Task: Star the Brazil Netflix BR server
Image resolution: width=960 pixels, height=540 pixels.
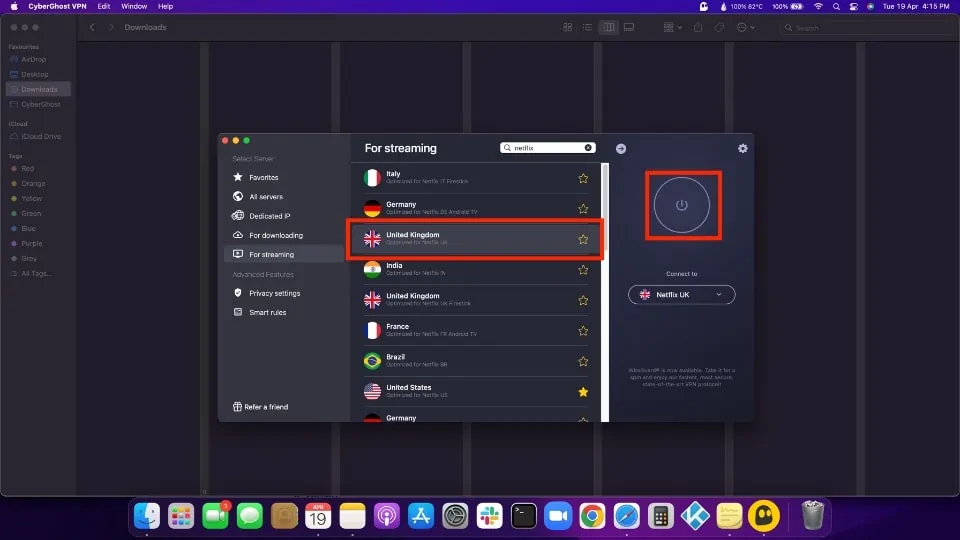Action: (583, 361)
